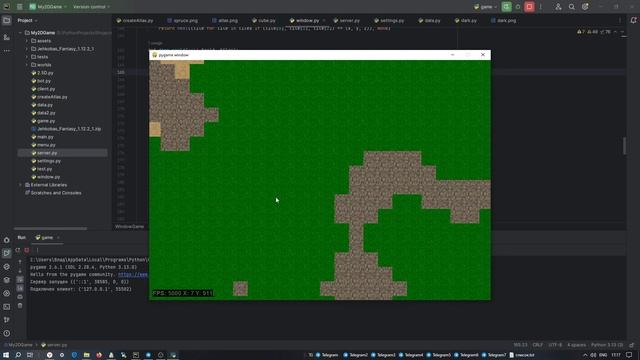This screenshot has width=640, height=360.
Task: Clear all Run console output
Action: (x=20, y=306)
